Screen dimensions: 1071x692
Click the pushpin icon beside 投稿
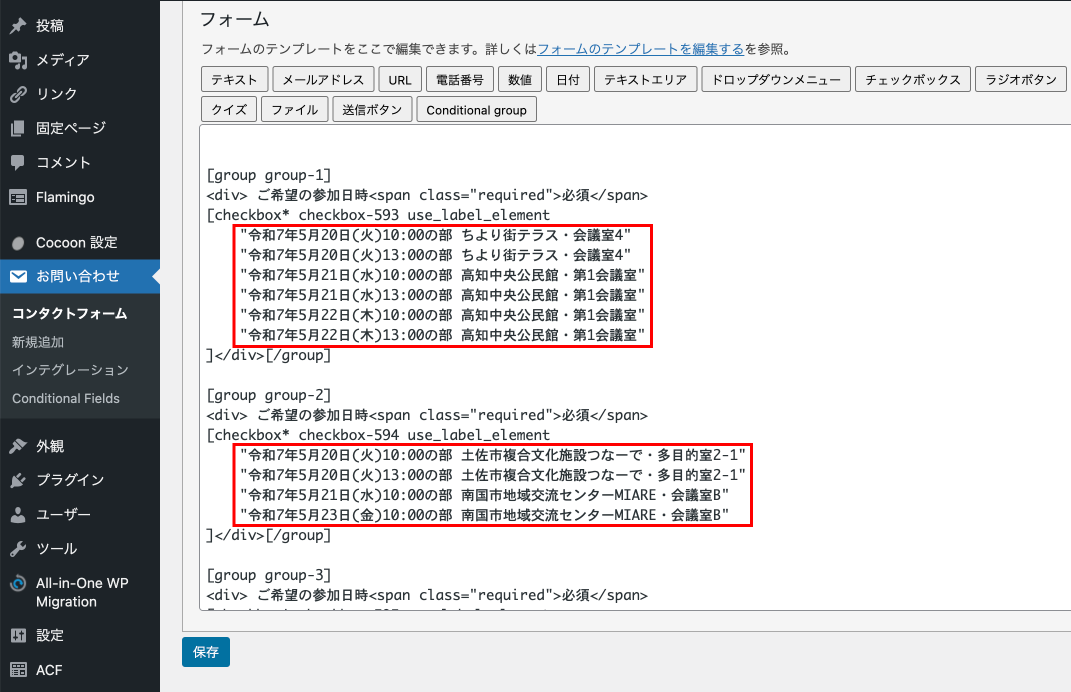point(18,26)
